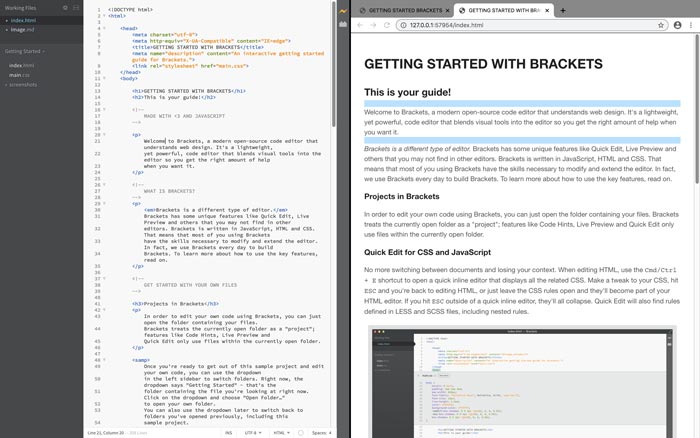Click the Working Files header label
Screen dimensions: 700x438
pos(21,8)
